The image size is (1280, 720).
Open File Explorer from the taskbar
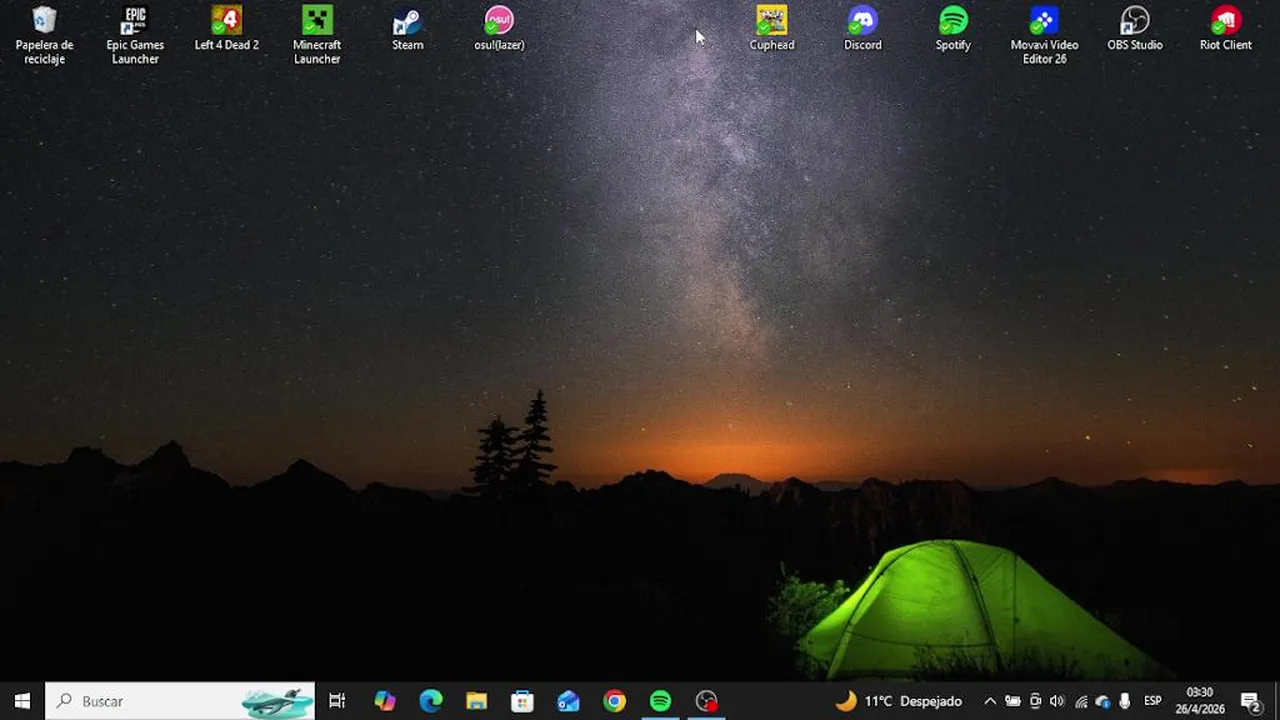[x=477, y=701]
